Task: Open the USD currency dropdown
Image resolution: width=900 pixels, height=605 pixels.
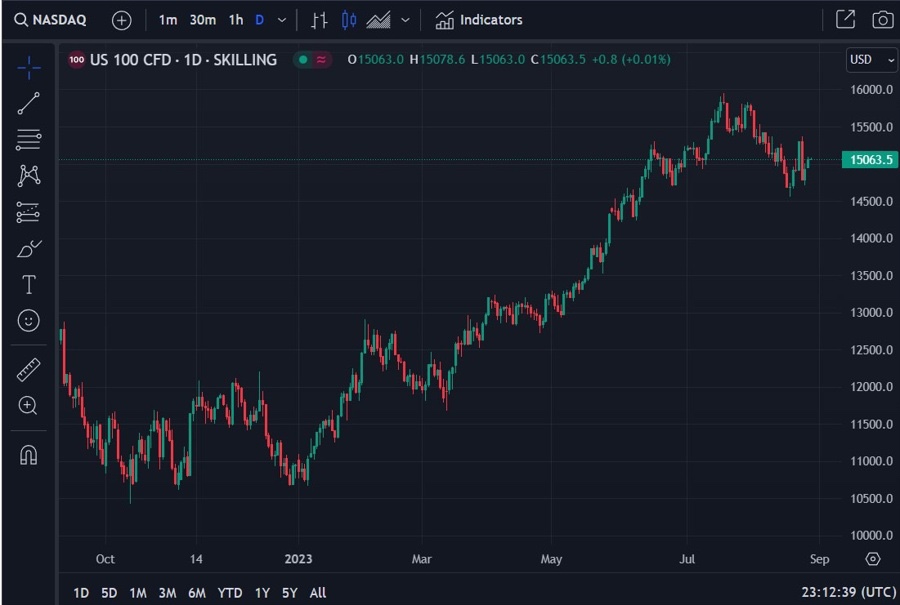Action: pyautogui.click(x=870, y=60)
